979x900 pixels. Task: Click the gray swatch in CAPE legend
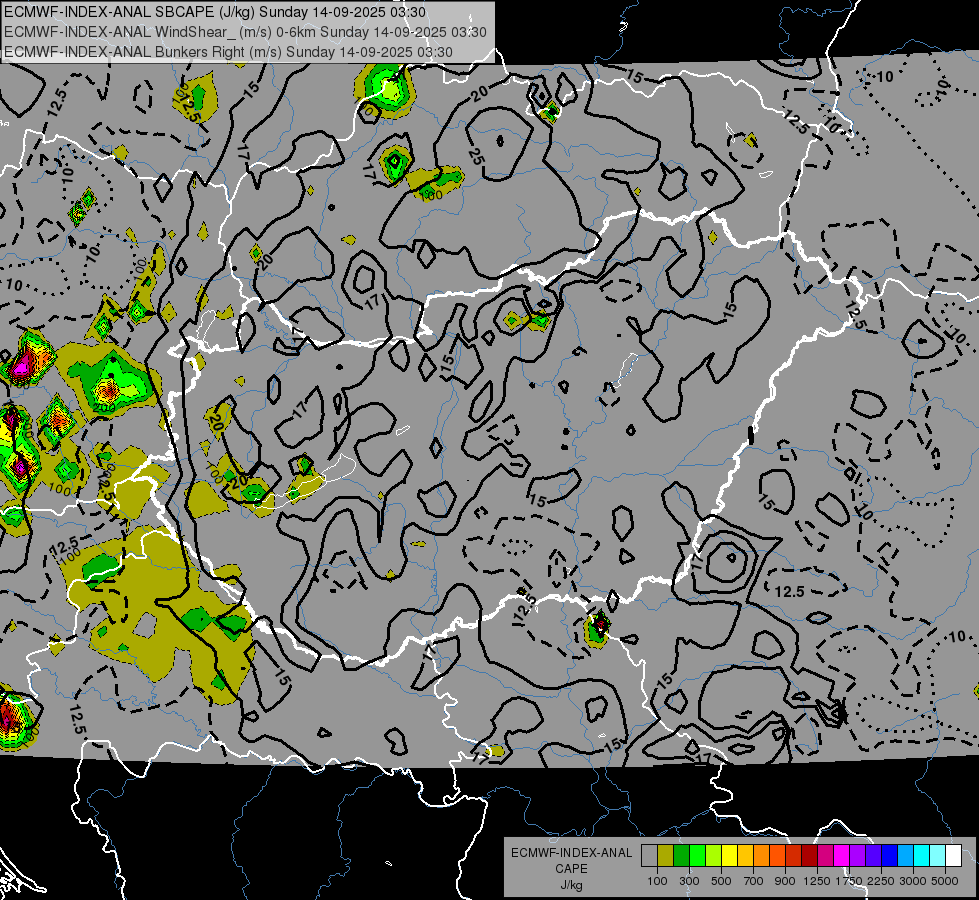tap(649, 856)
